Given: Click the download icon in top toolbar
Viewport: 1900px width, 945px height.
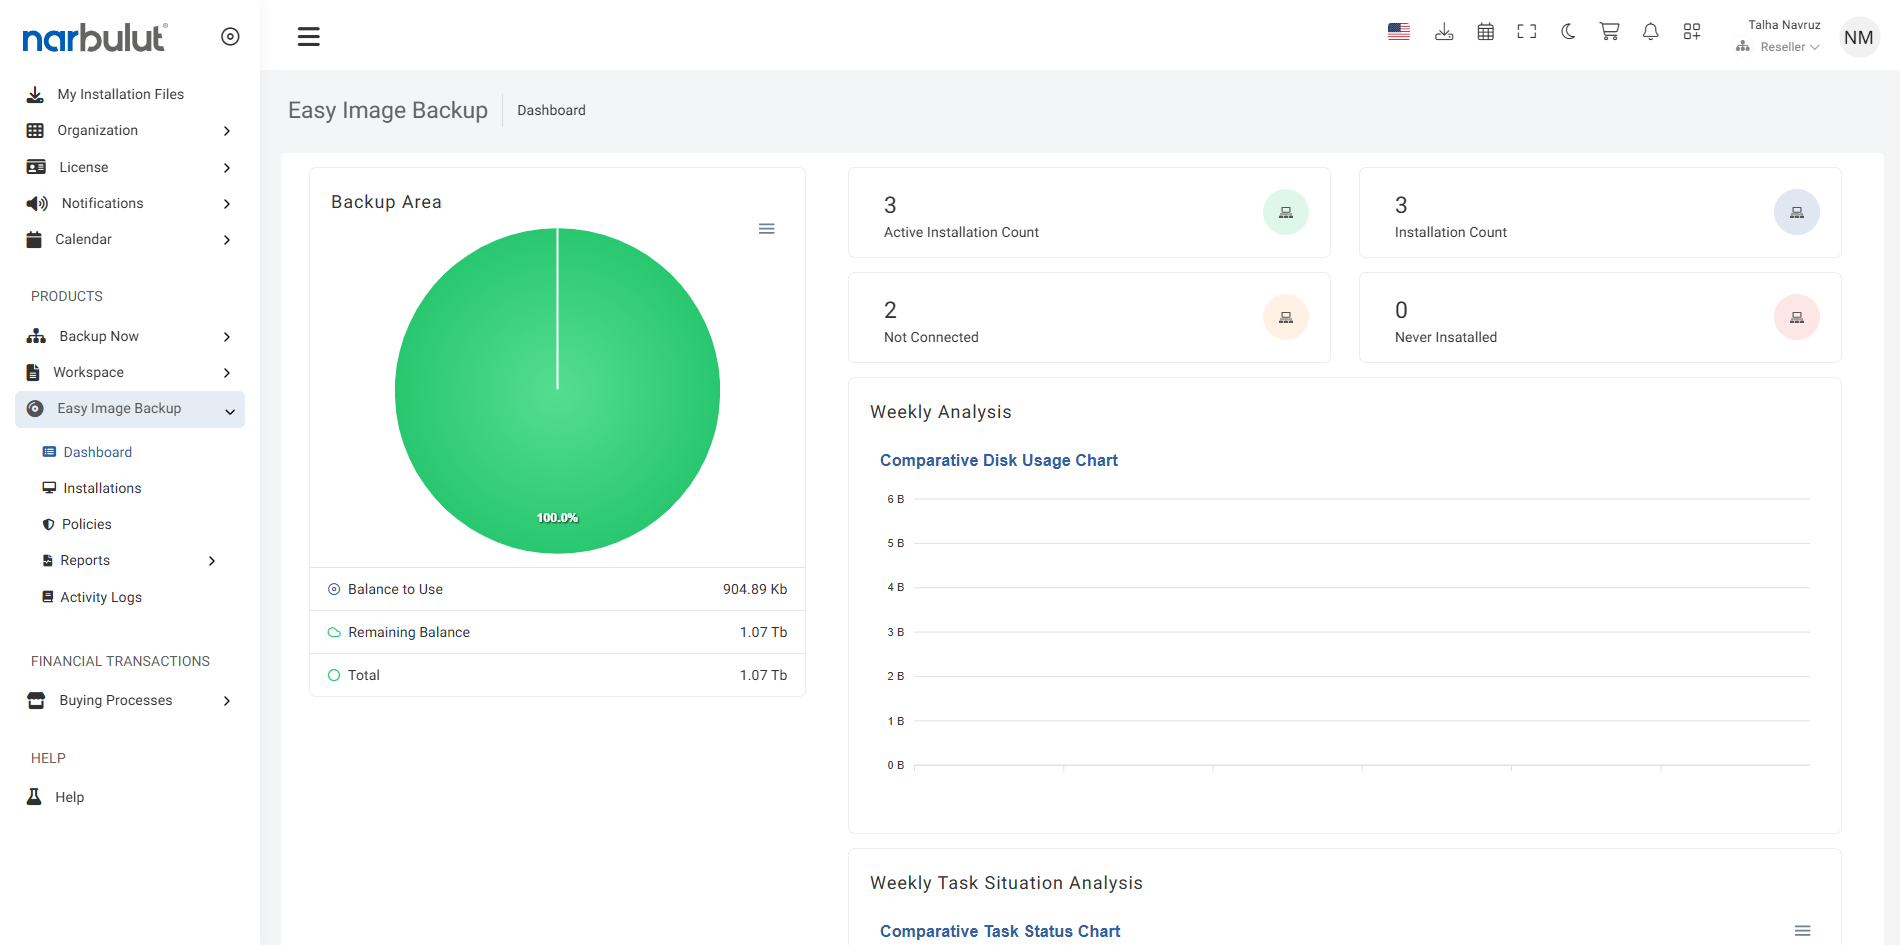Looking at the screenshot, I should (1444, 32).
